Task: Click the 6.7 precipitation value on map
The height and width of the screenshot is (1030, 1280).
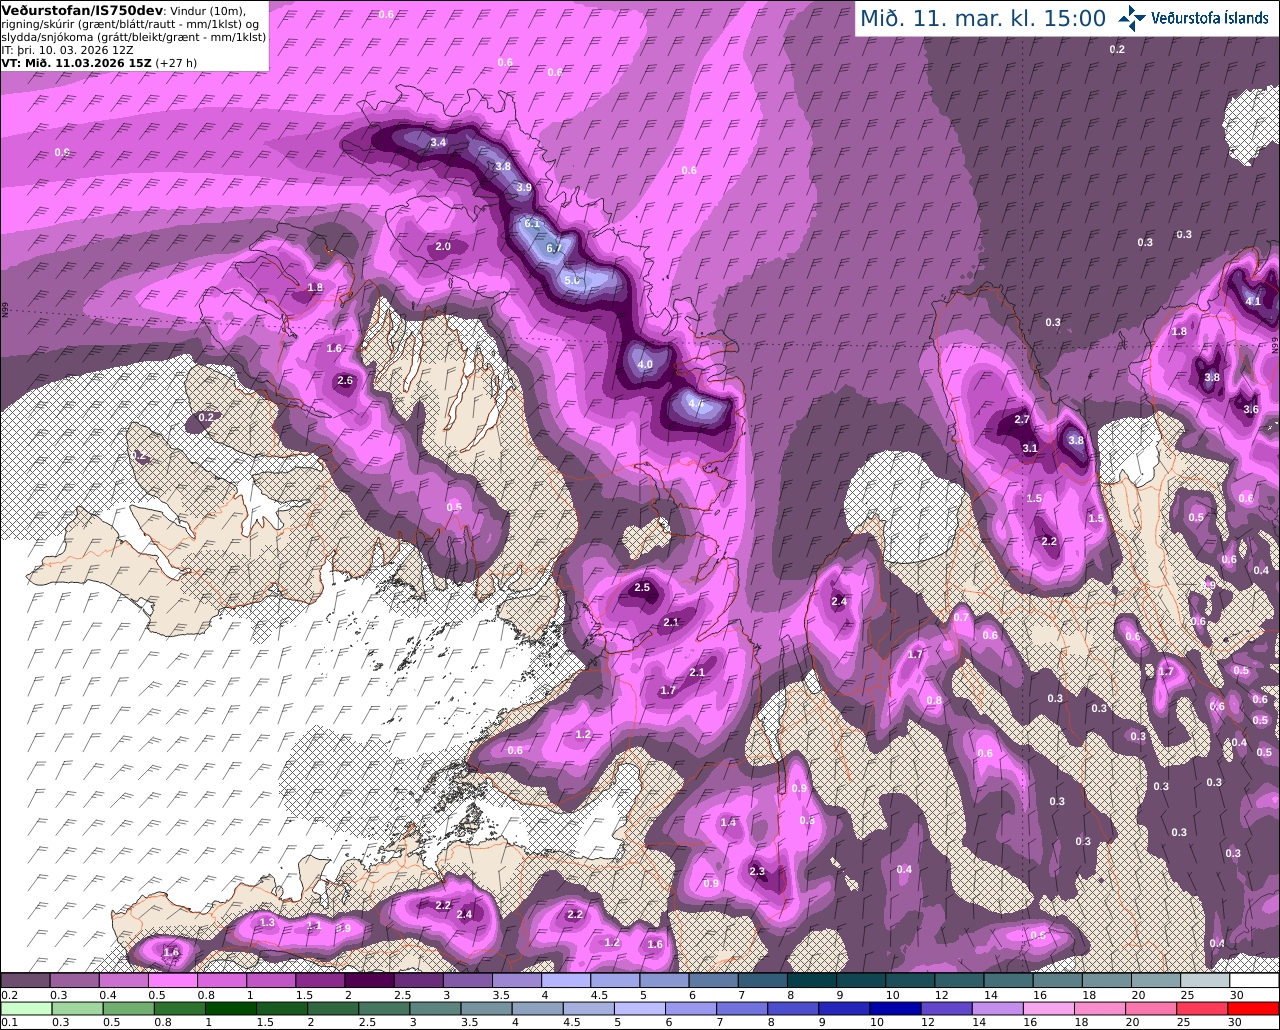Action: 555,248
